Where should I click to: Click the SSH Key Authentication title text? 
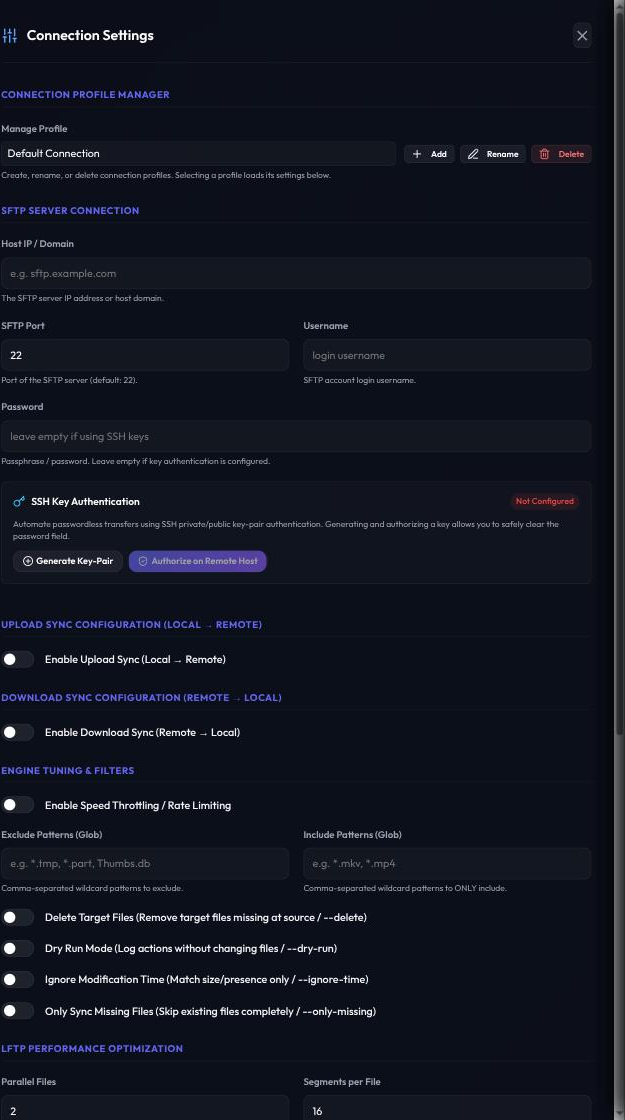[x=85, y=501]
